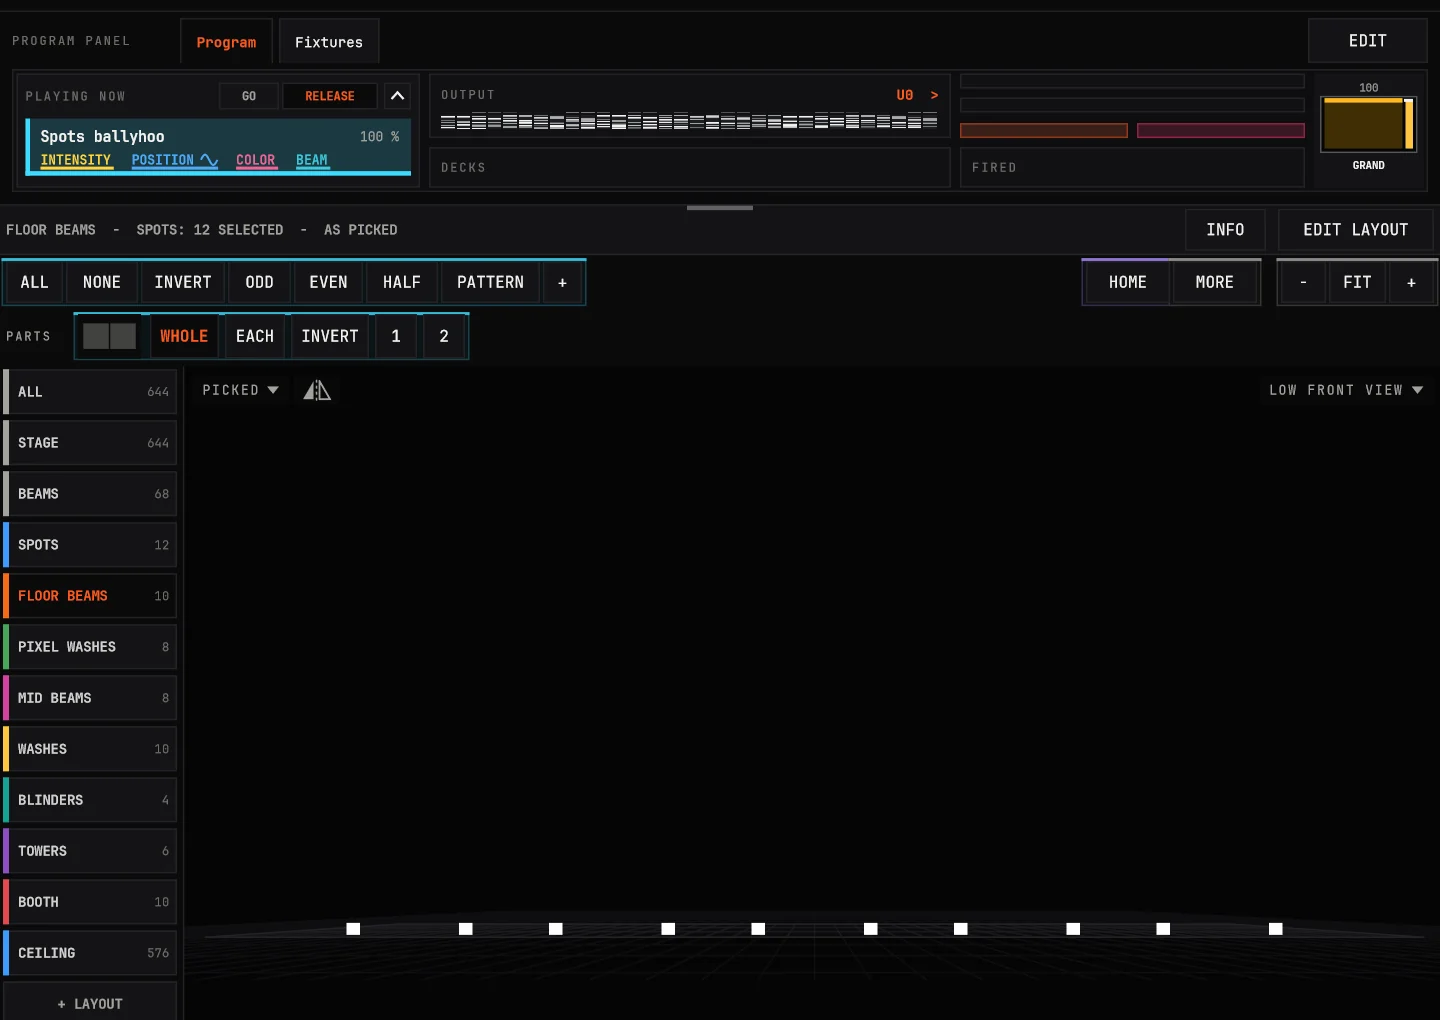This screenshot has height=1020, width=1440.
Task: Toggle the Each parts mode
Action: tap(255, 336)
